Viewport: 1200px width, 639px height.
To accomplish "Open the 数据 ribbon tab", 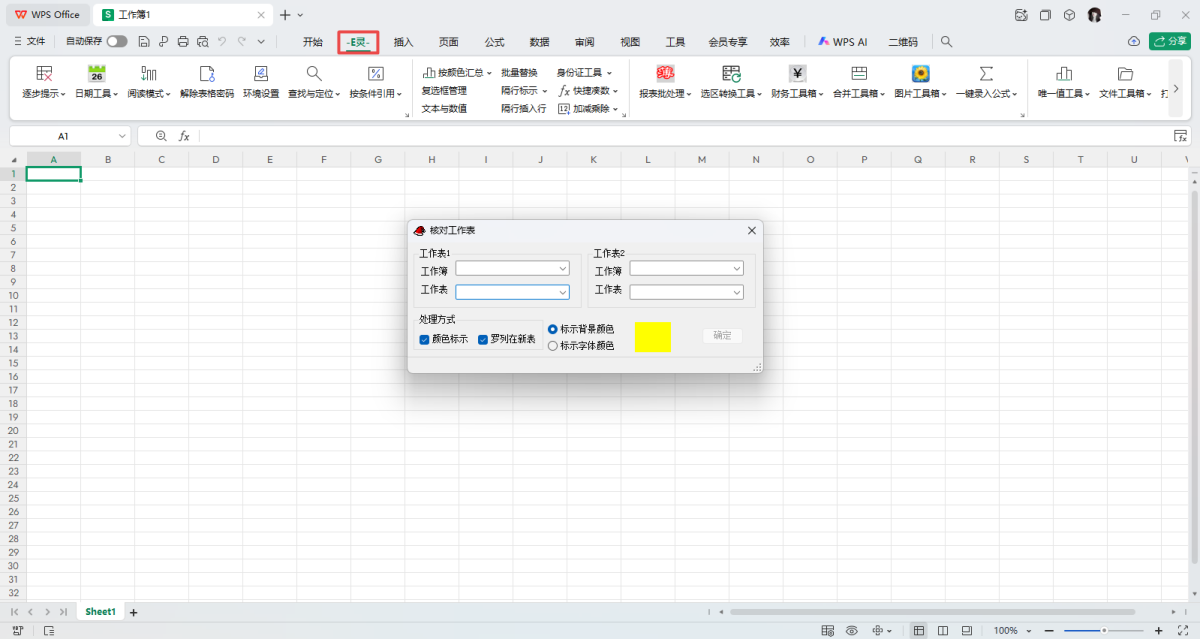I will point(539,42).
